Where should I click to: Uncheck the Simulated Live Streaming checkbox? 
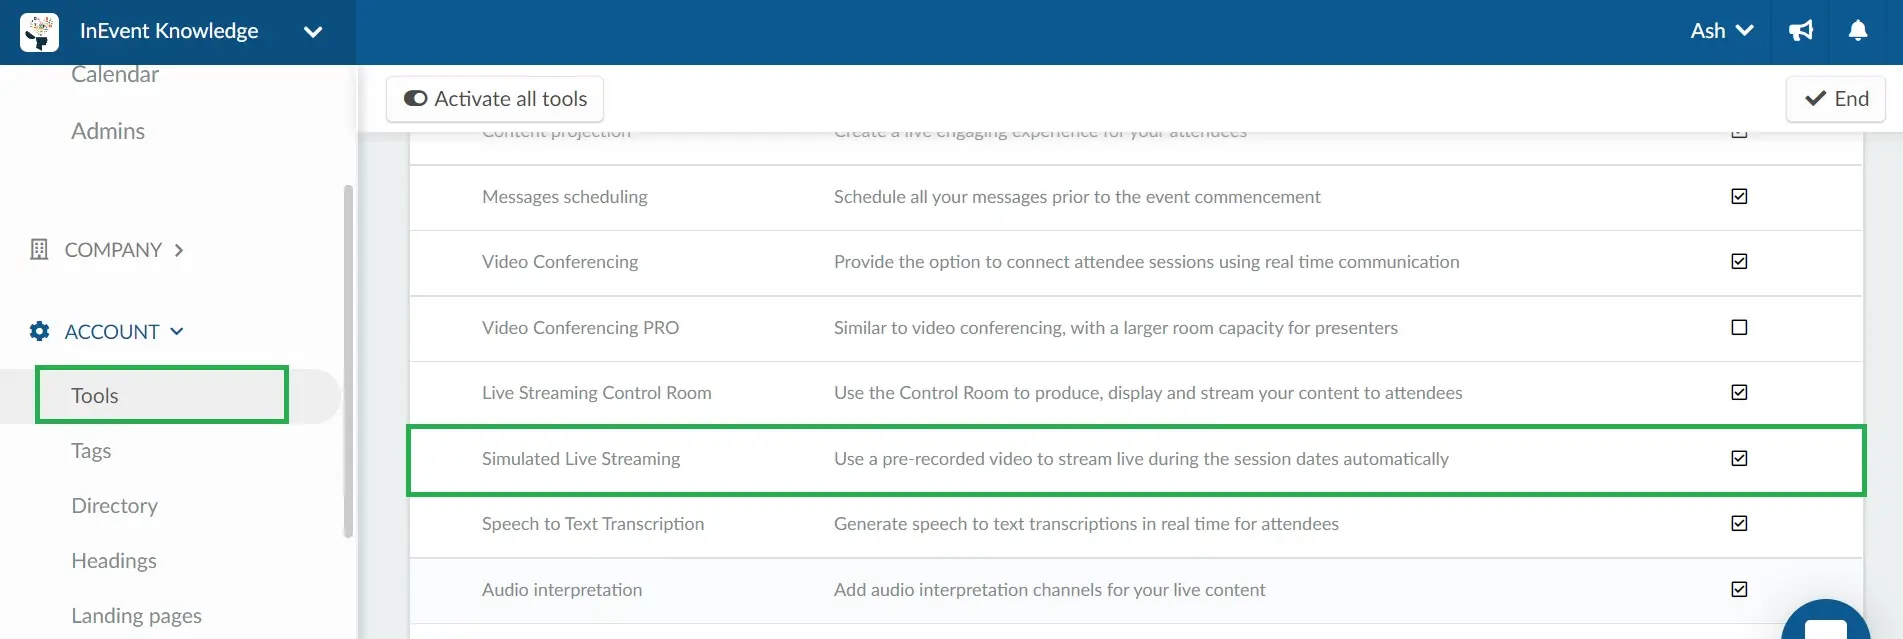[x=1739, y=458]
